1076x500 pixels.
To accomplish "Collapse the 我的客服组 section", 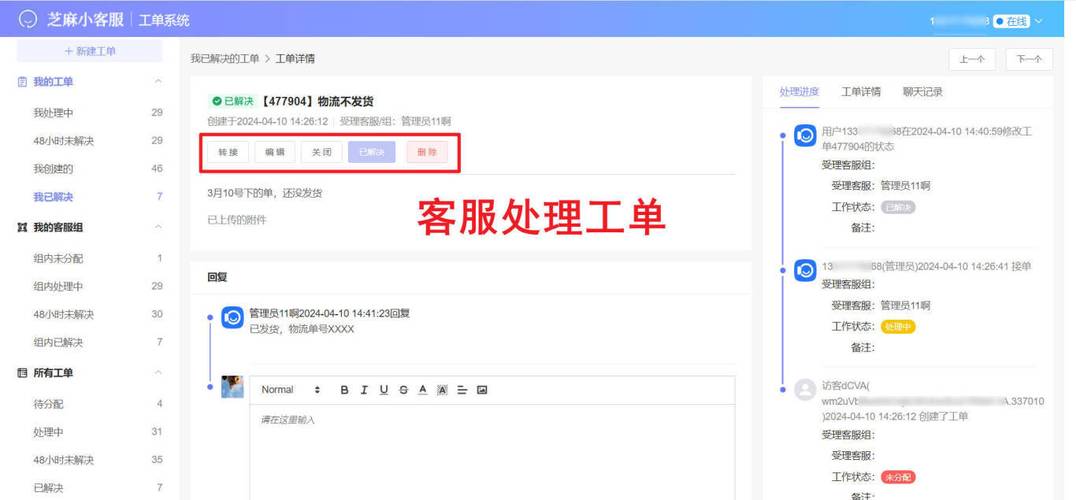I will click(158, 227).
